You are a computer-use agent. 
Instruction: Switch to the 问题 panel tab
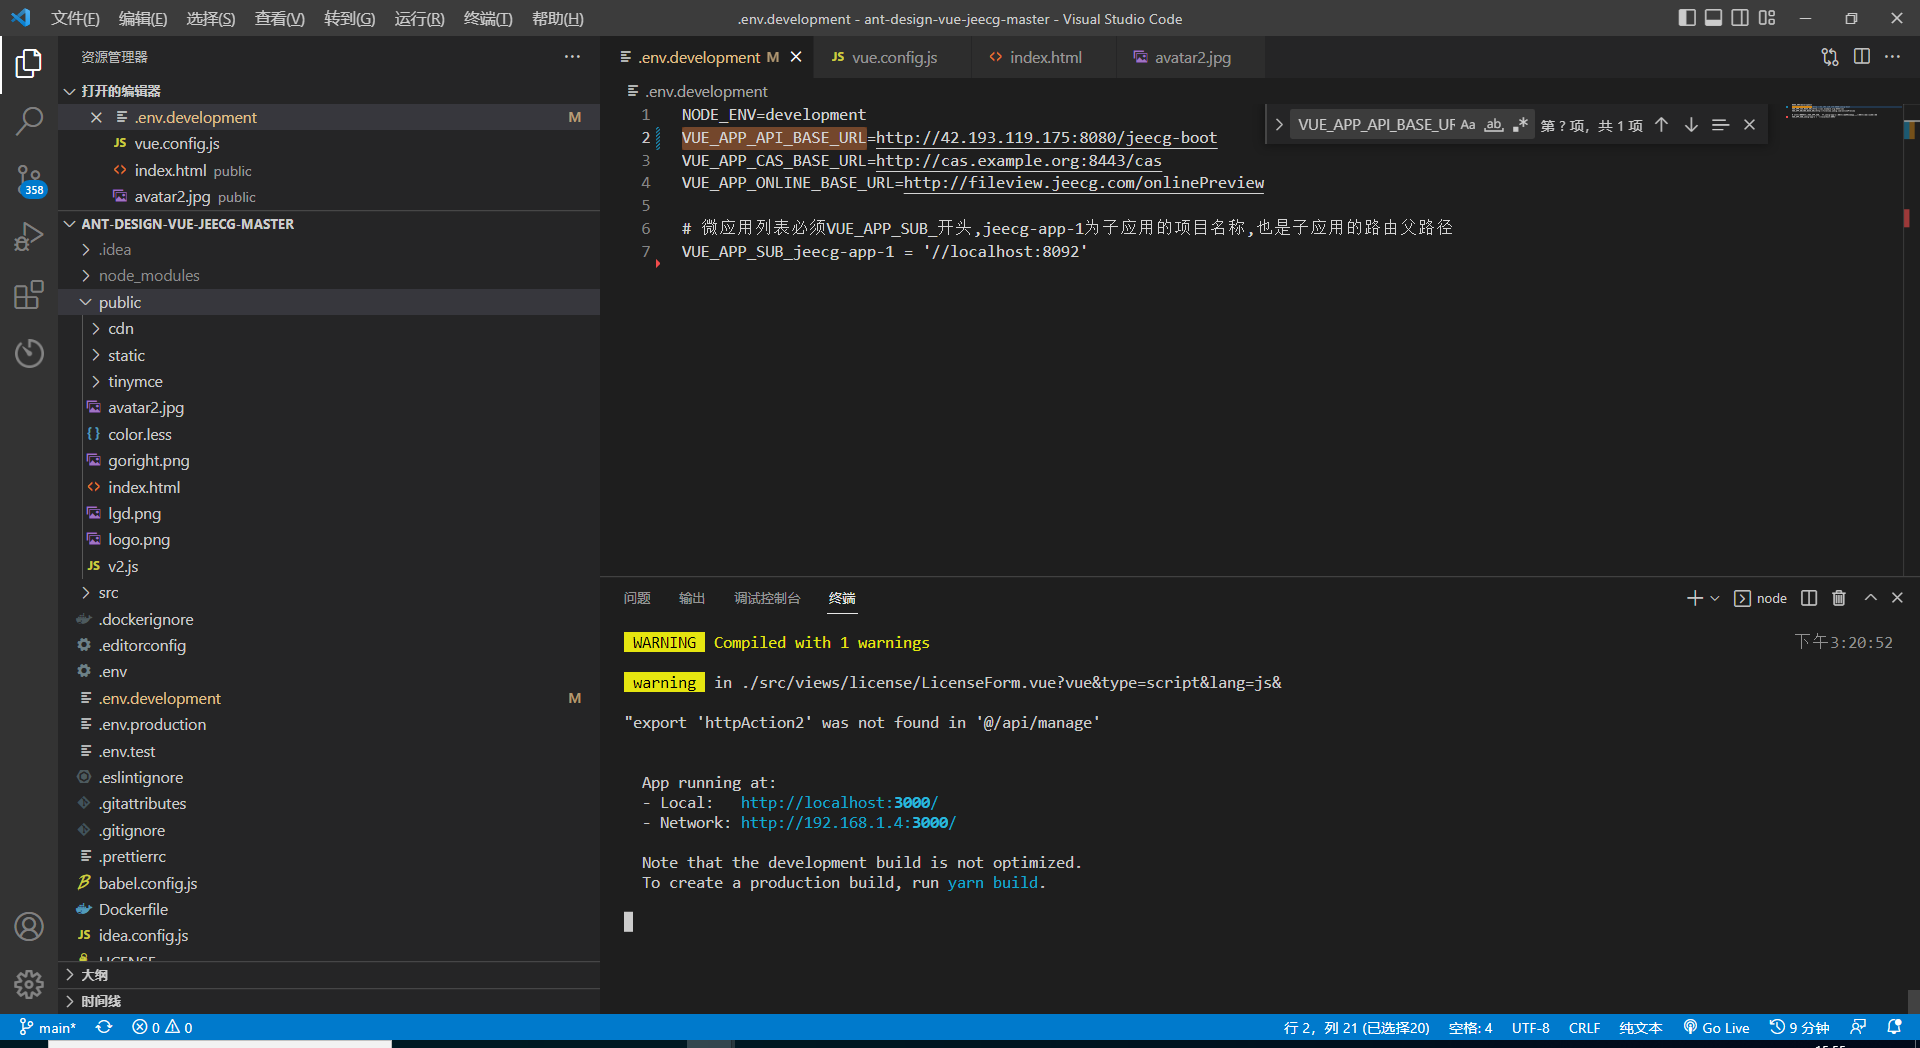pyautogui.click(x=637, y=598)
